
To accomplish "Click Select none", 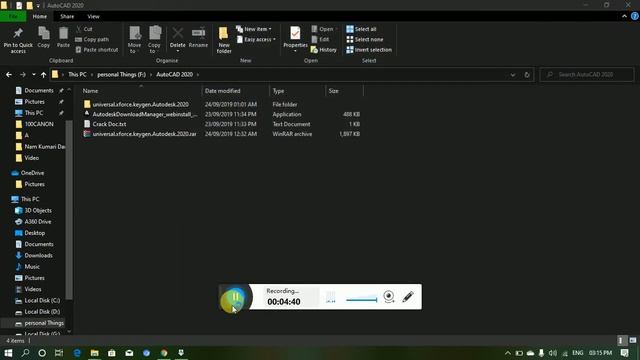I will (365, 39).
